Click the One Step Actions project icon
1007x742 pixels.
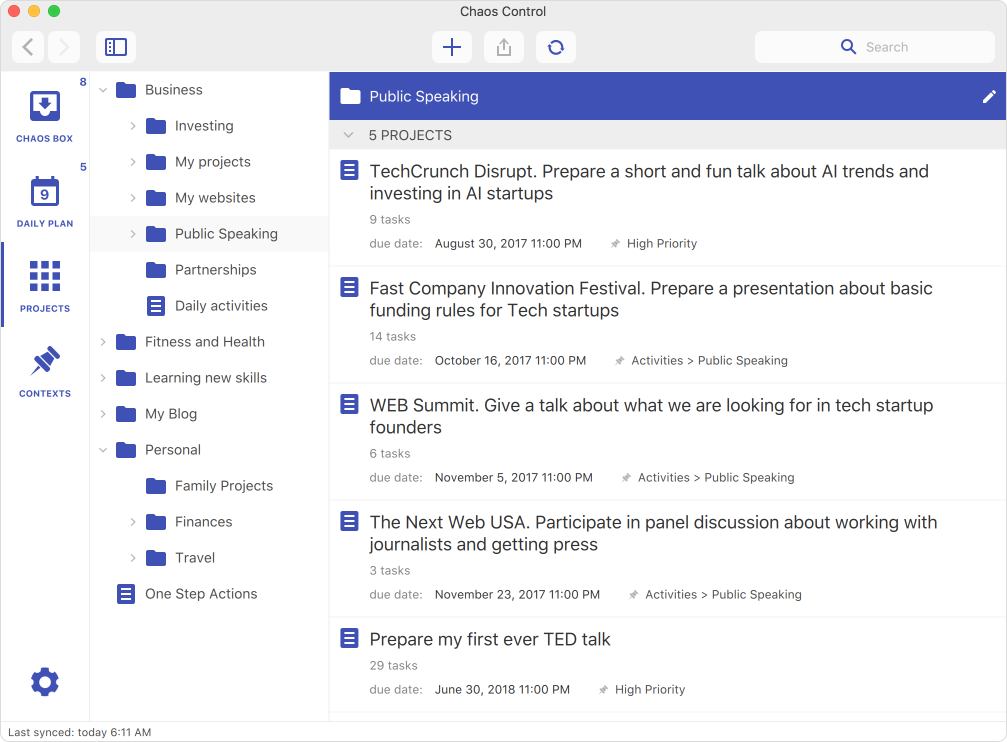tap(126, 594)
